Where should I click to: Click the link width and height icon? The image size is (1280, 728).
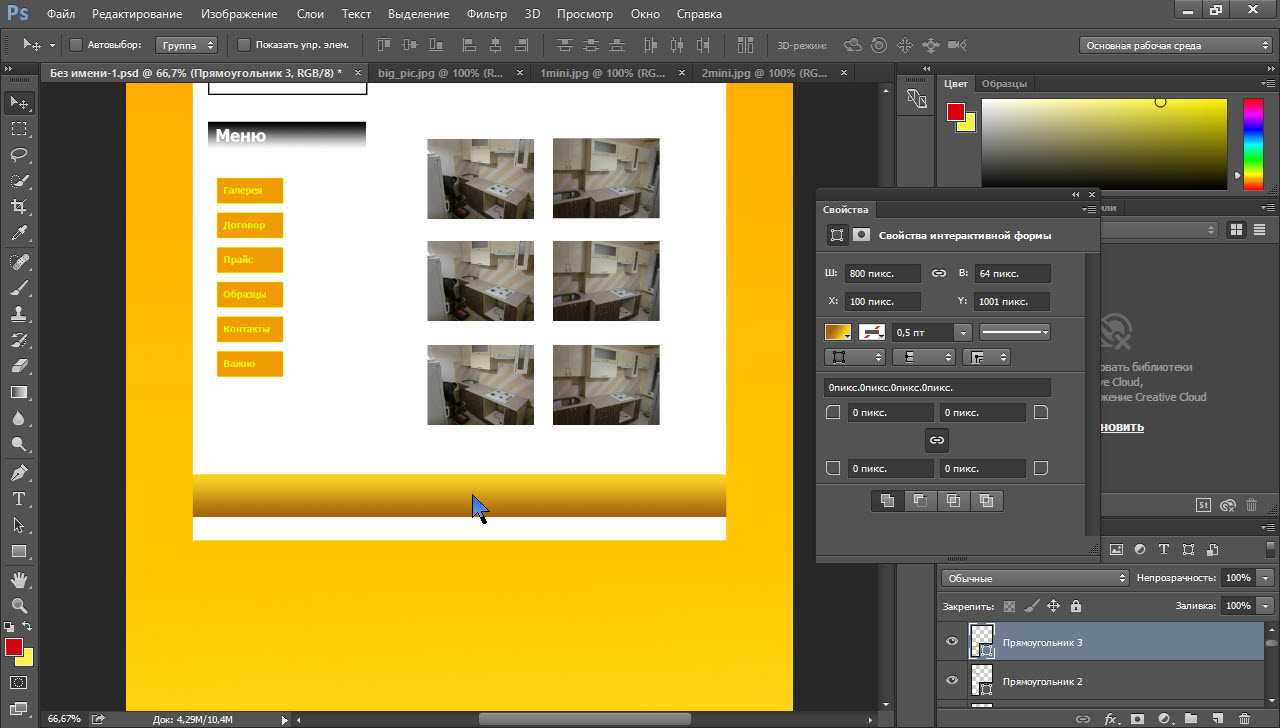click(938, 273)
